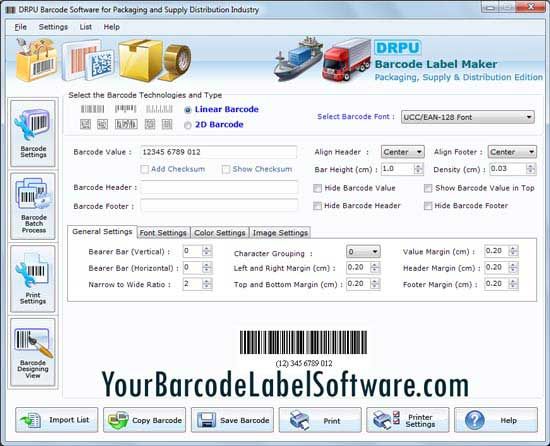
Task: Click the Barcode Footer input field
Action: (x=219, y=205)
